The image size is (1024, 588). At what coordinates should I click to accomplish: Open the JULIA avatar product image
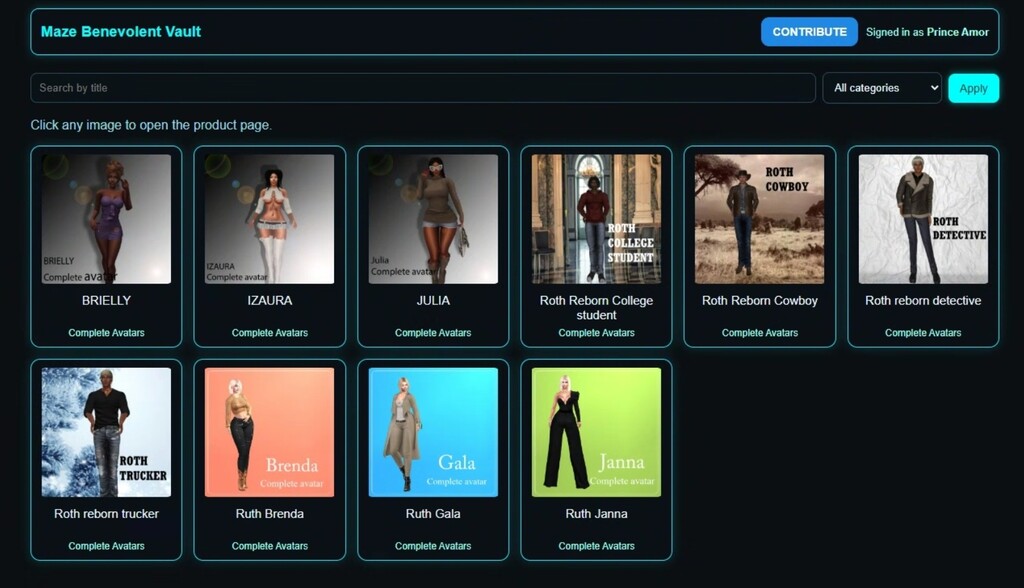[433, 219]
